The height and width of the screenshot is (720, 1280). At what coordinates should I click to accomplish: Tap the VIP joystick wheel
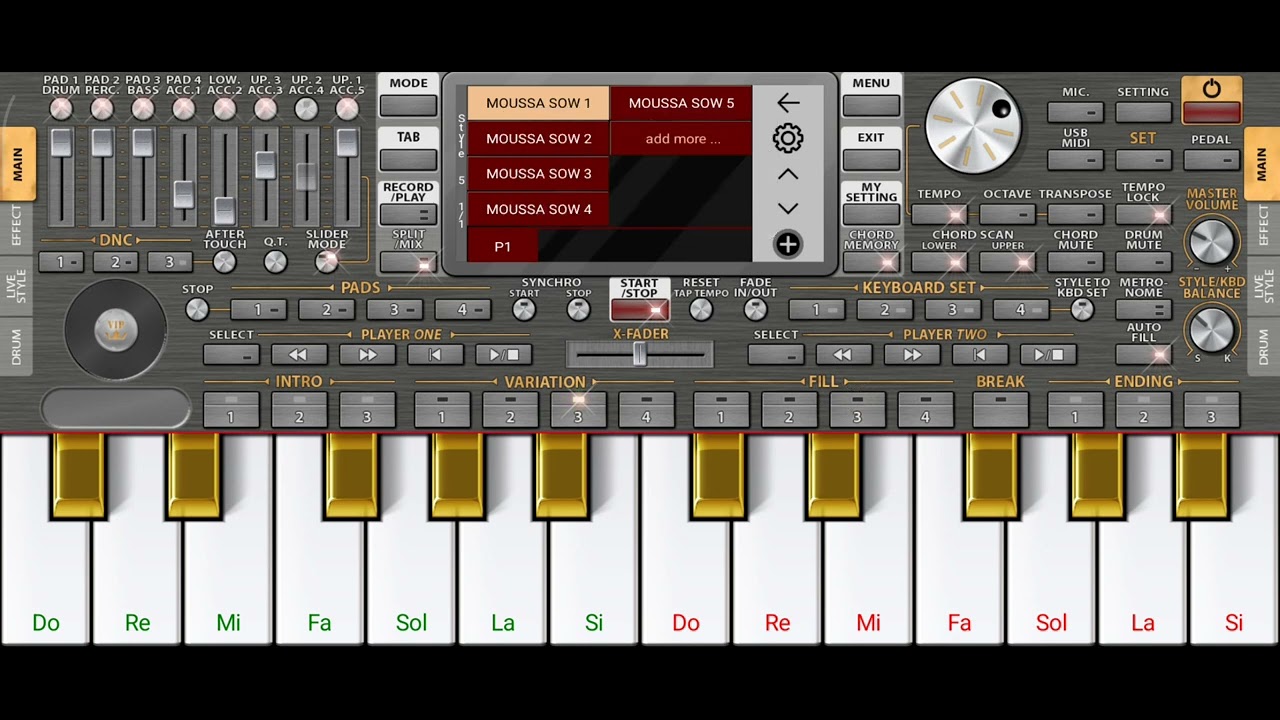[x=115, y=330]
